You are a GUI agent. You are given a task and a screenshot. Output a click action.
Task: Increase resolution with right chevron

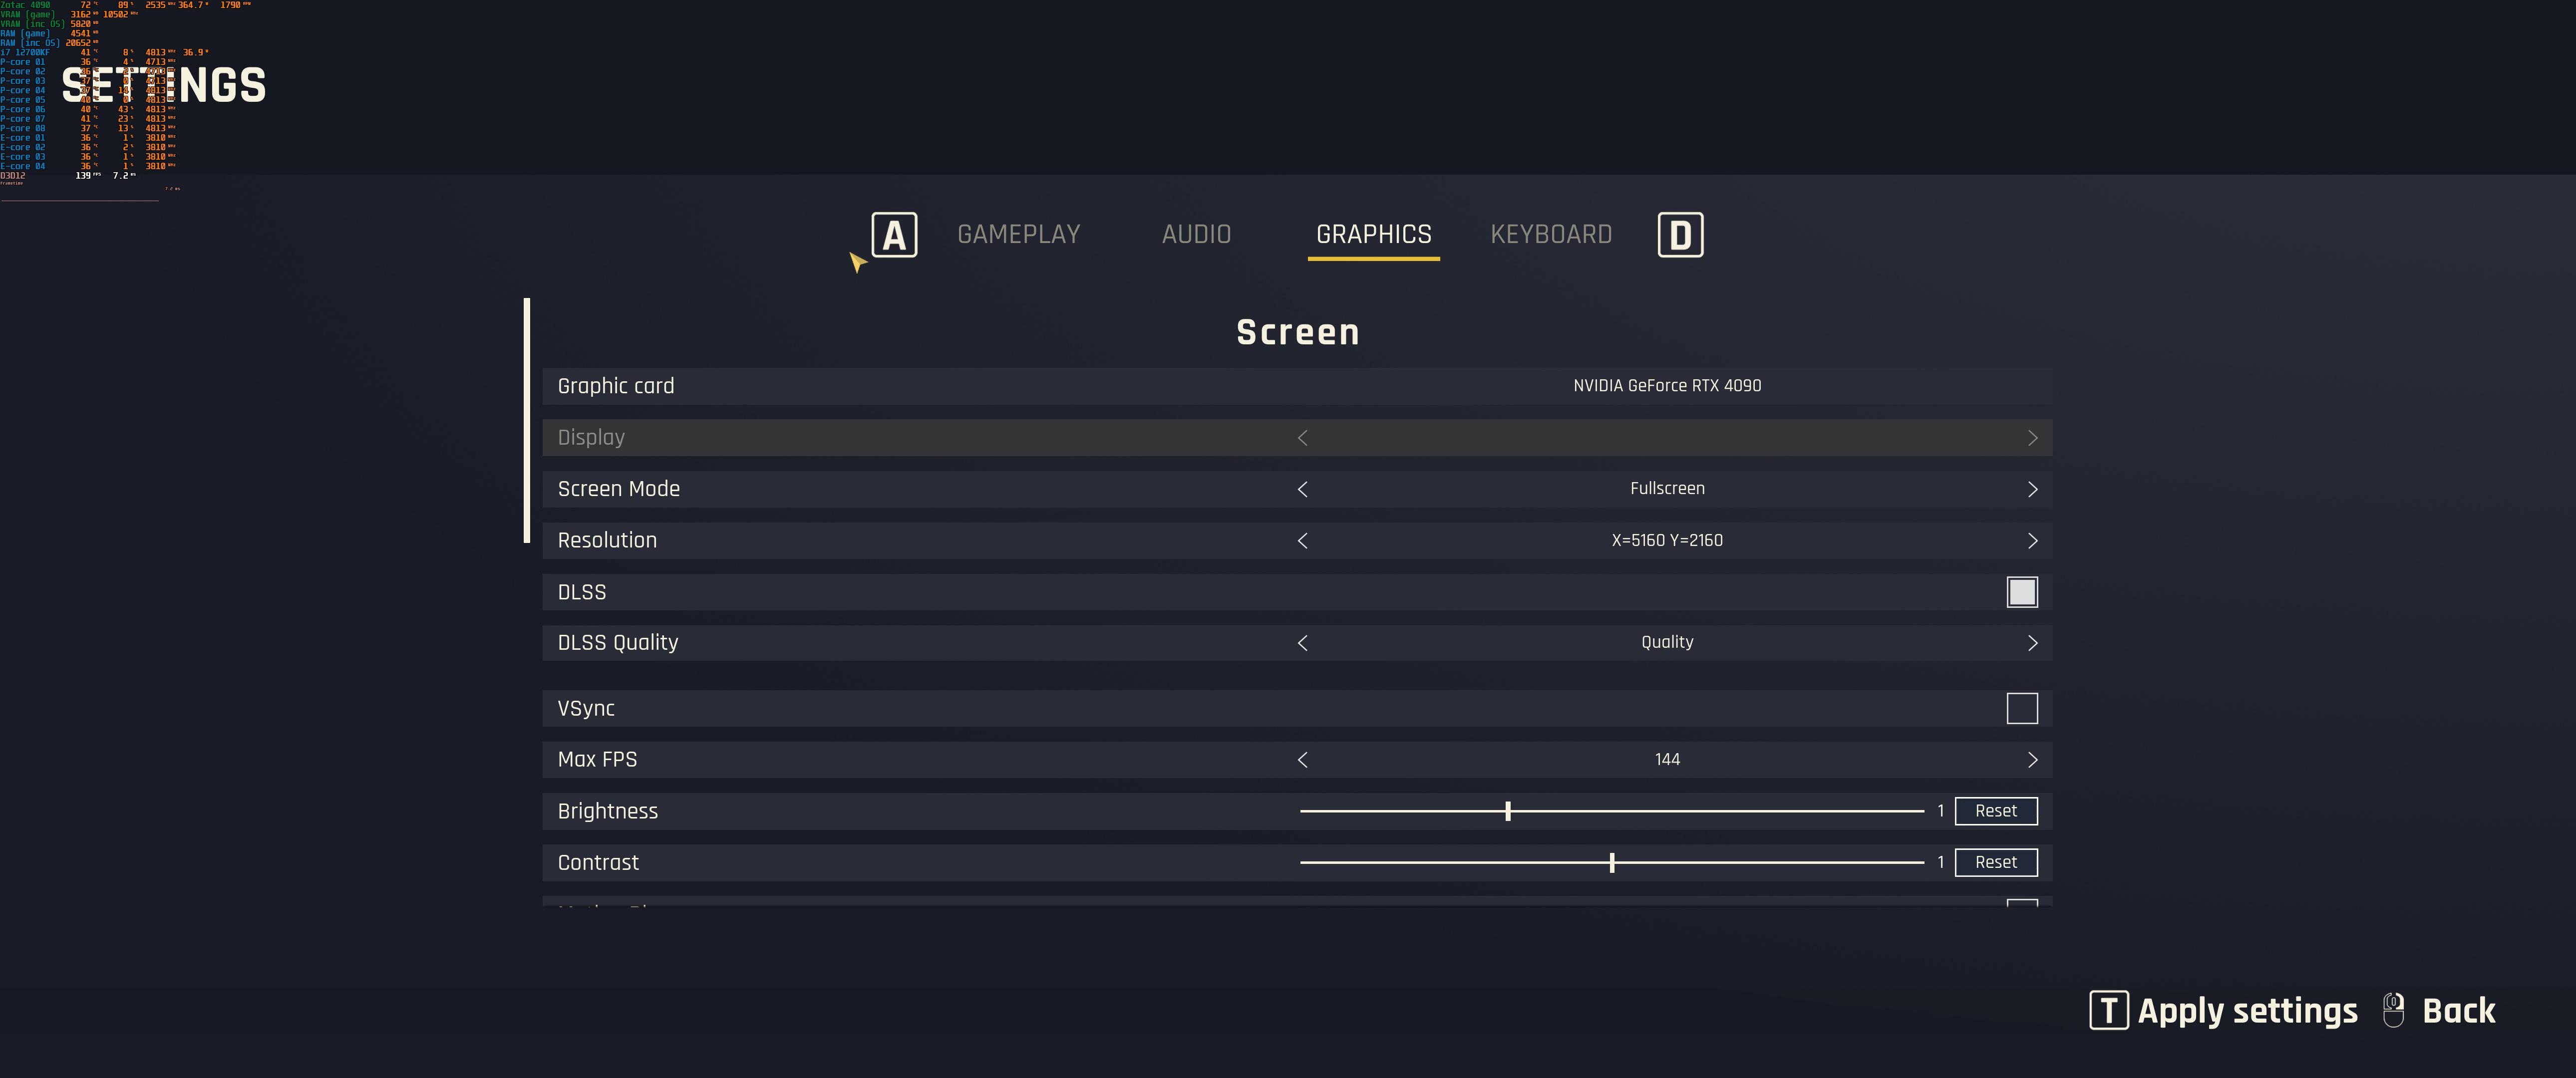[x=2032, y=541]
